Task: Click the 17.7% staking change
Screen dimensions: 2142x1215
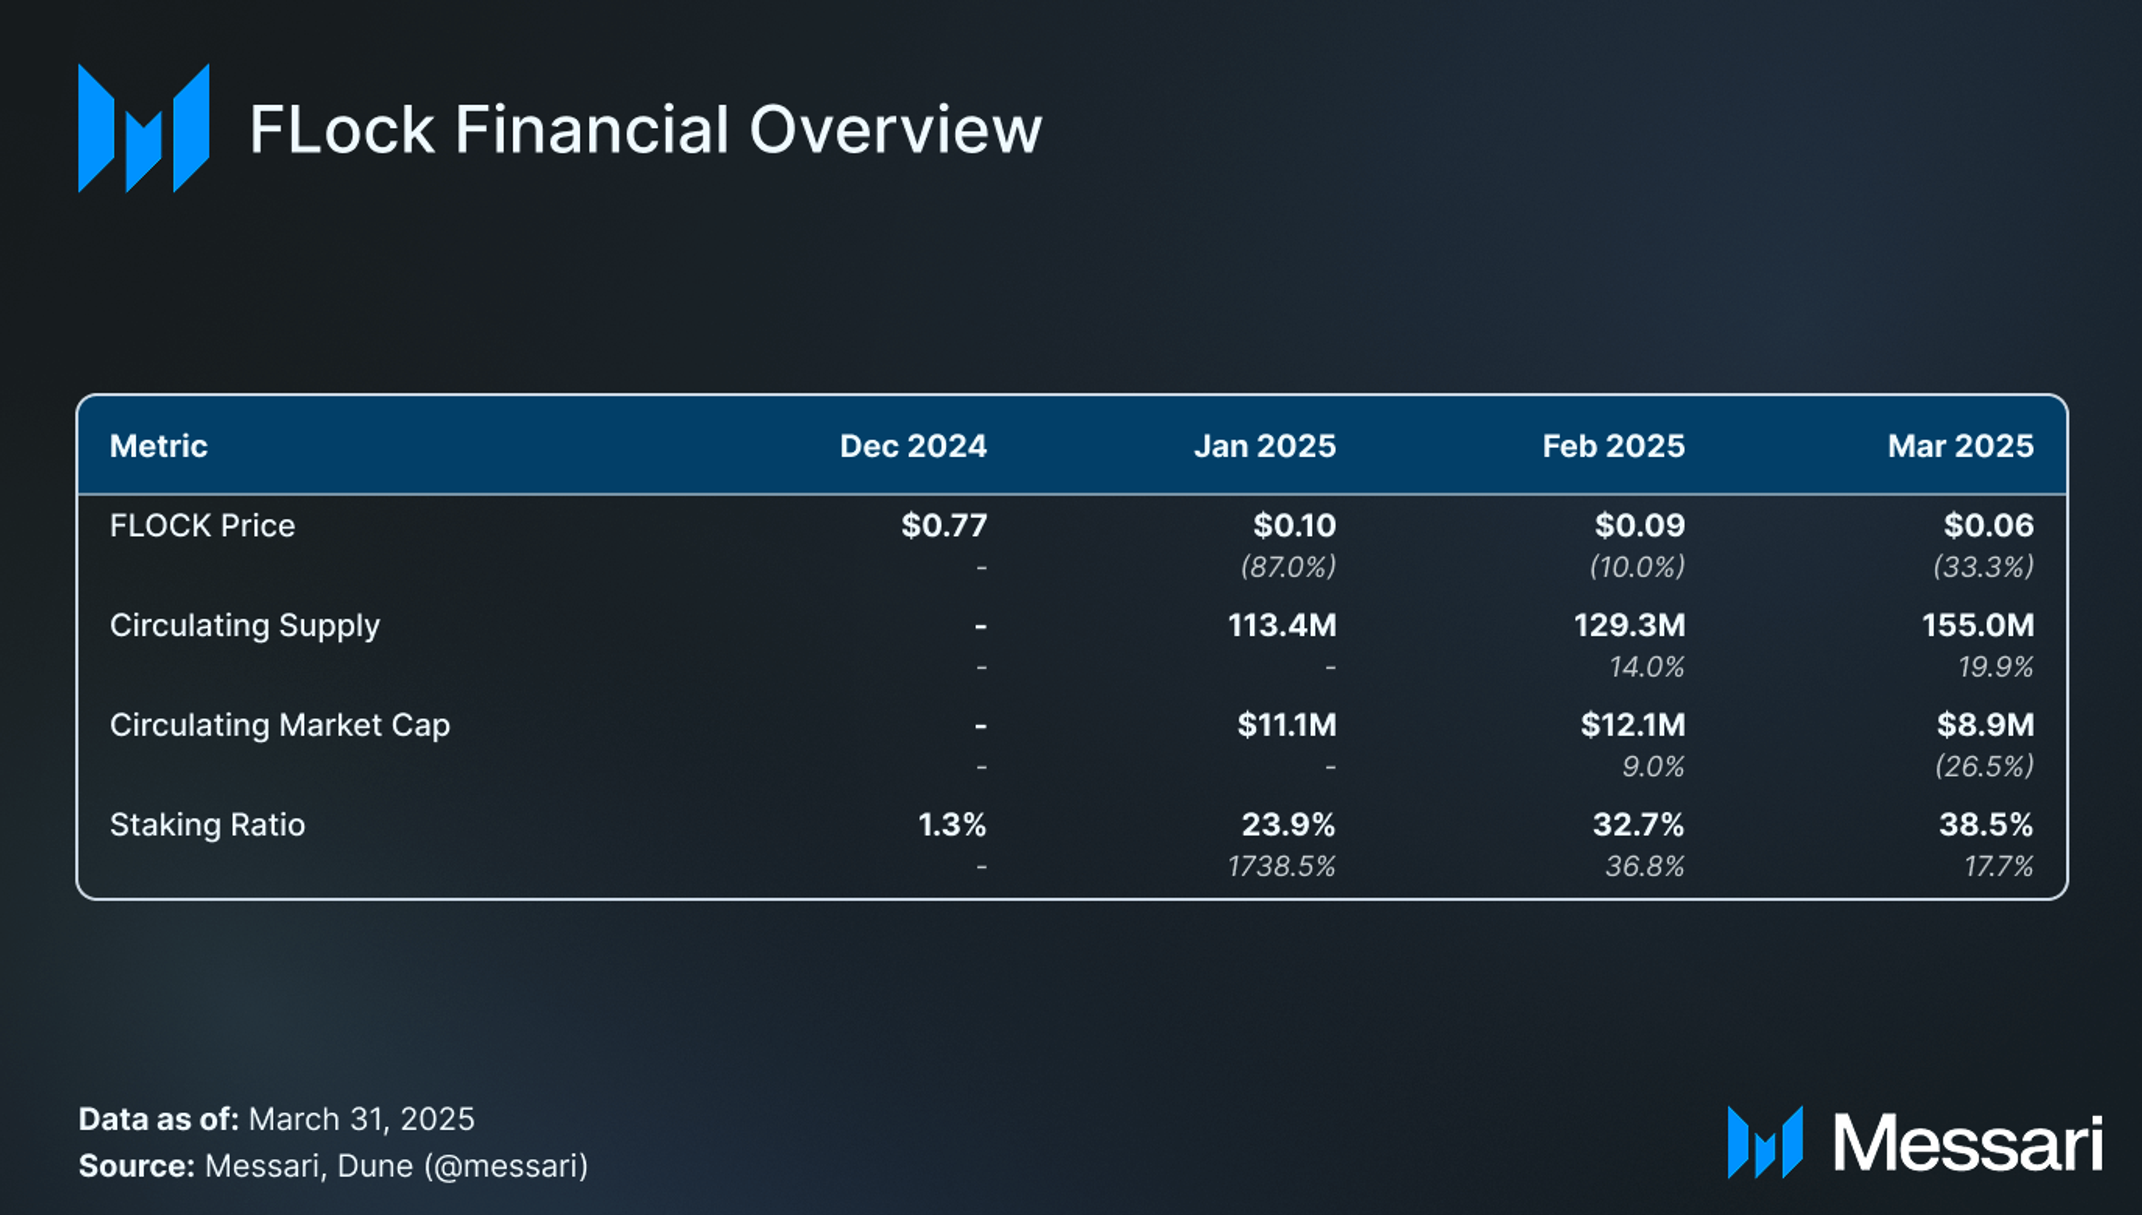Action: coord(1999,866)
